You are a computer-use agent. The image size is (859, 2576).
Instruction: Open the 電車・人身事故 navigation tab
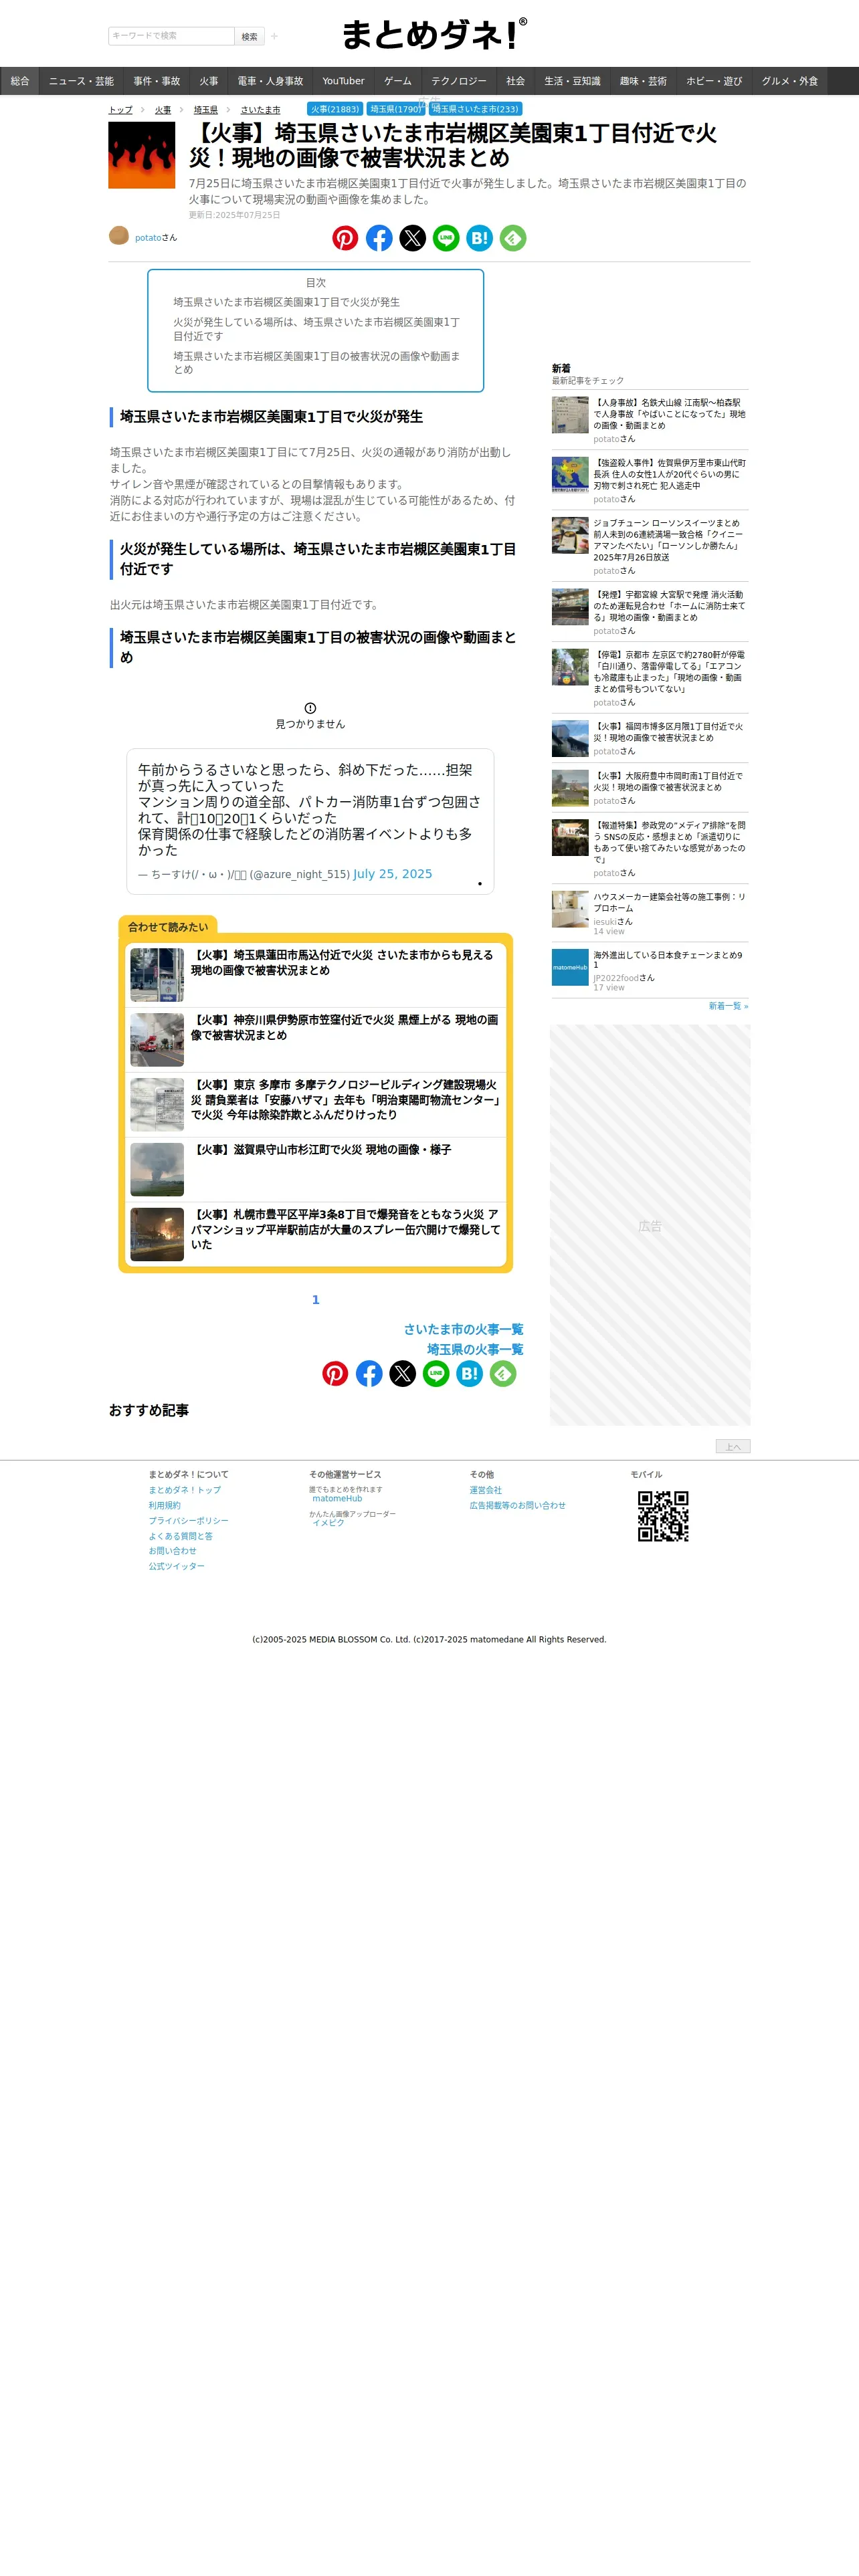270,81
